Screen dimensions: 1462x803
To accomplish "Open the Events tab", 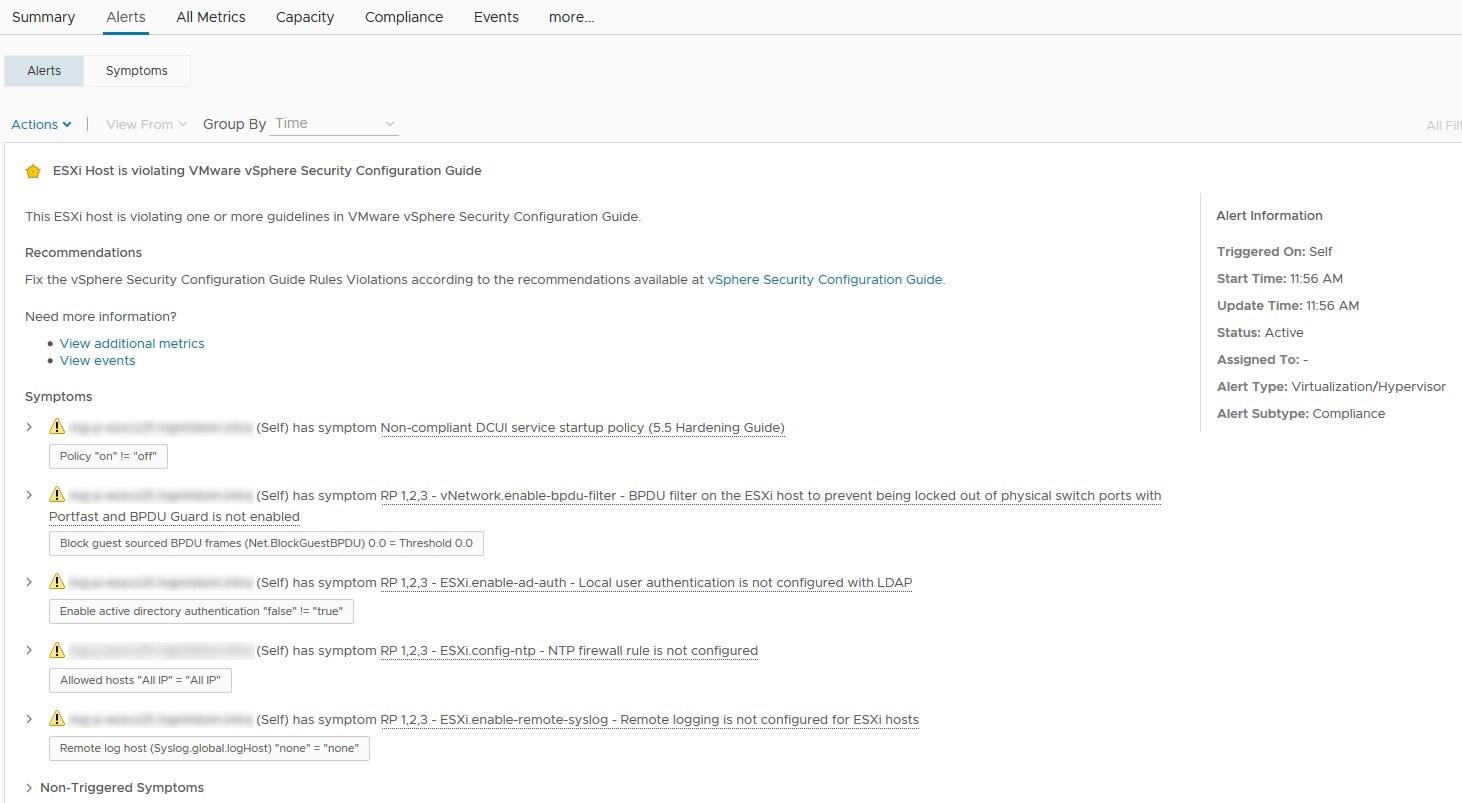I will [x=496, y=17].
